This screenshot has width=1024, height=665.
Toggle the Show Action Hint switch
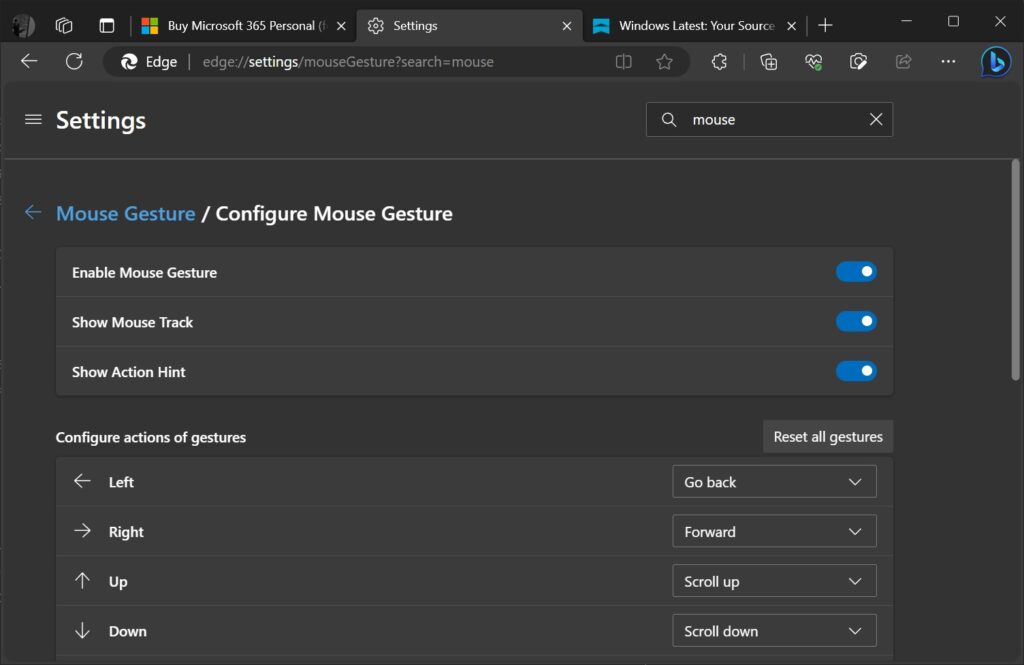click(856, 370)
